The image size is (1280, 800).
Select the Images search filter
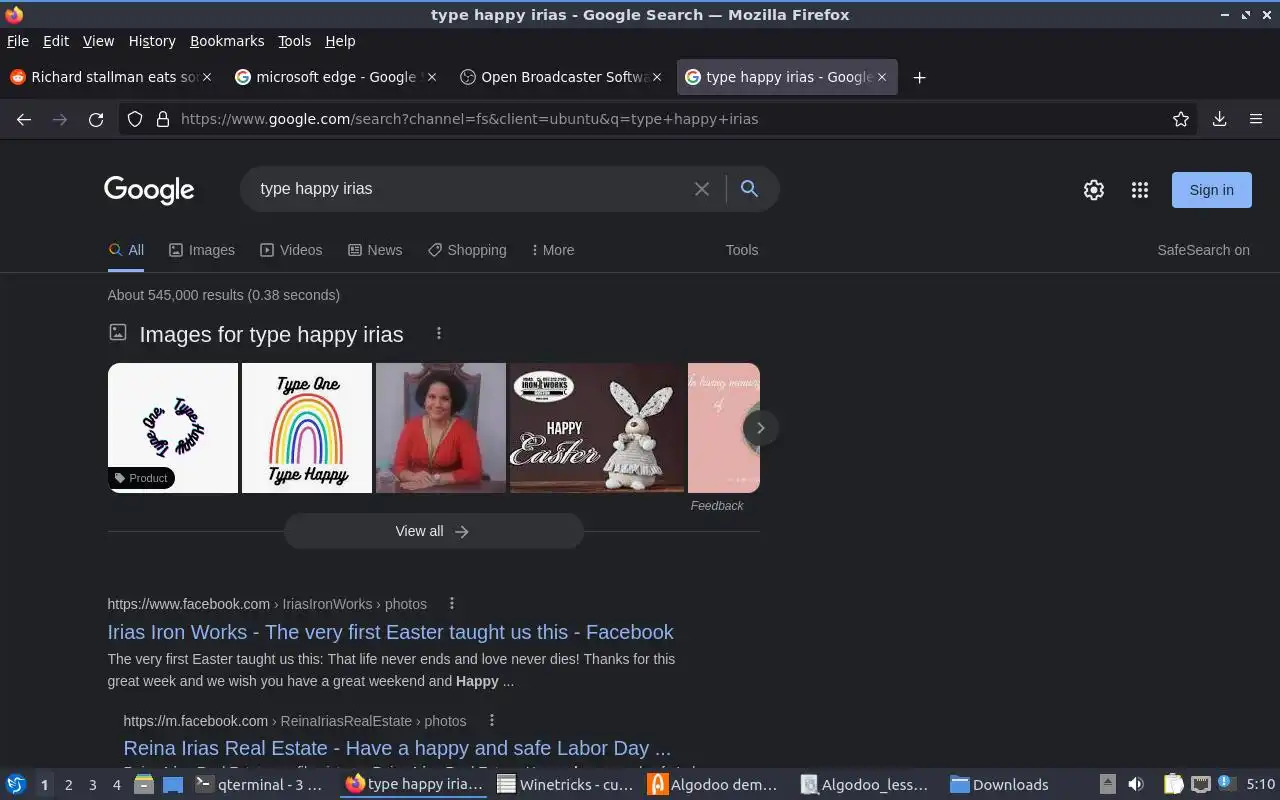click(202, 250)
